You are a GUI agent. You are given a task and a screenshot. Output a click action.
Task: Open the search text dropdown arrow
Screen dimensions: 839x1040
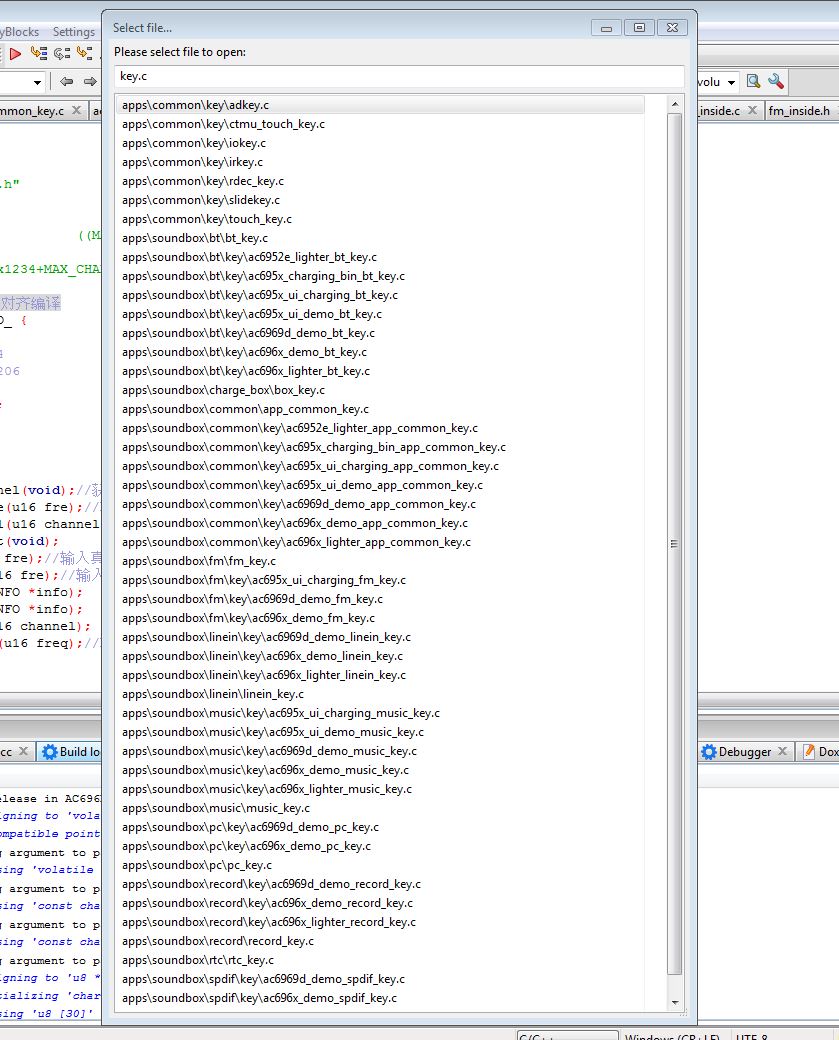coord(732,82)
